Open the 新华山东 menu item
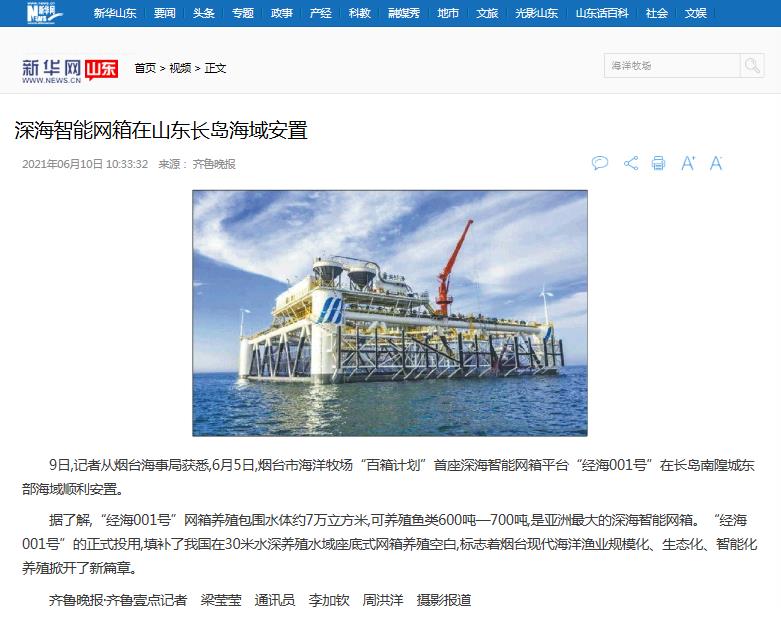This screenshot has height=640, width=781. 115,13
